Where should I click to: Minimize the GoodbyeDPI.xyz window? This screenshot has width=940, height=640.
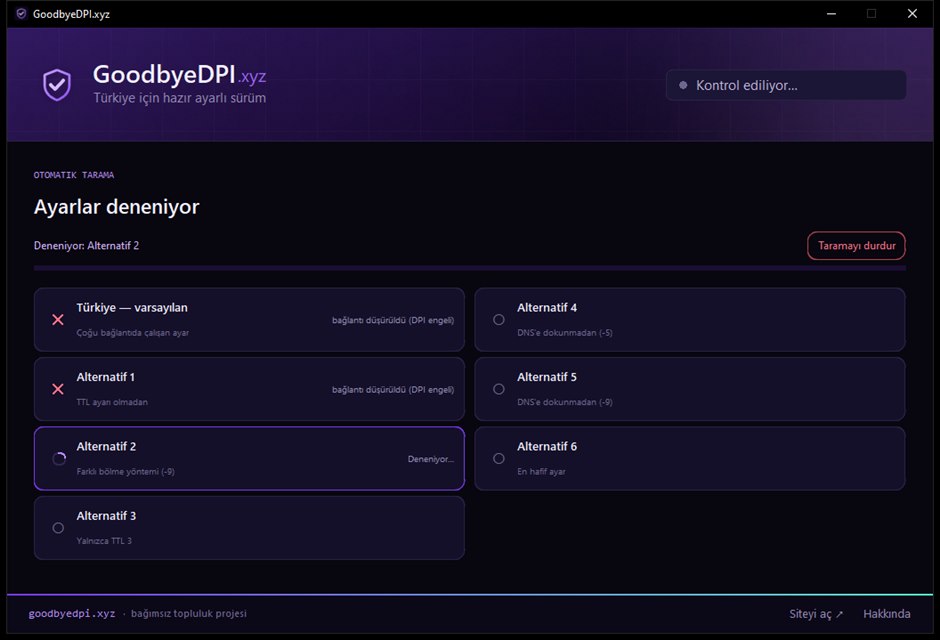click(x=831, y=13)
